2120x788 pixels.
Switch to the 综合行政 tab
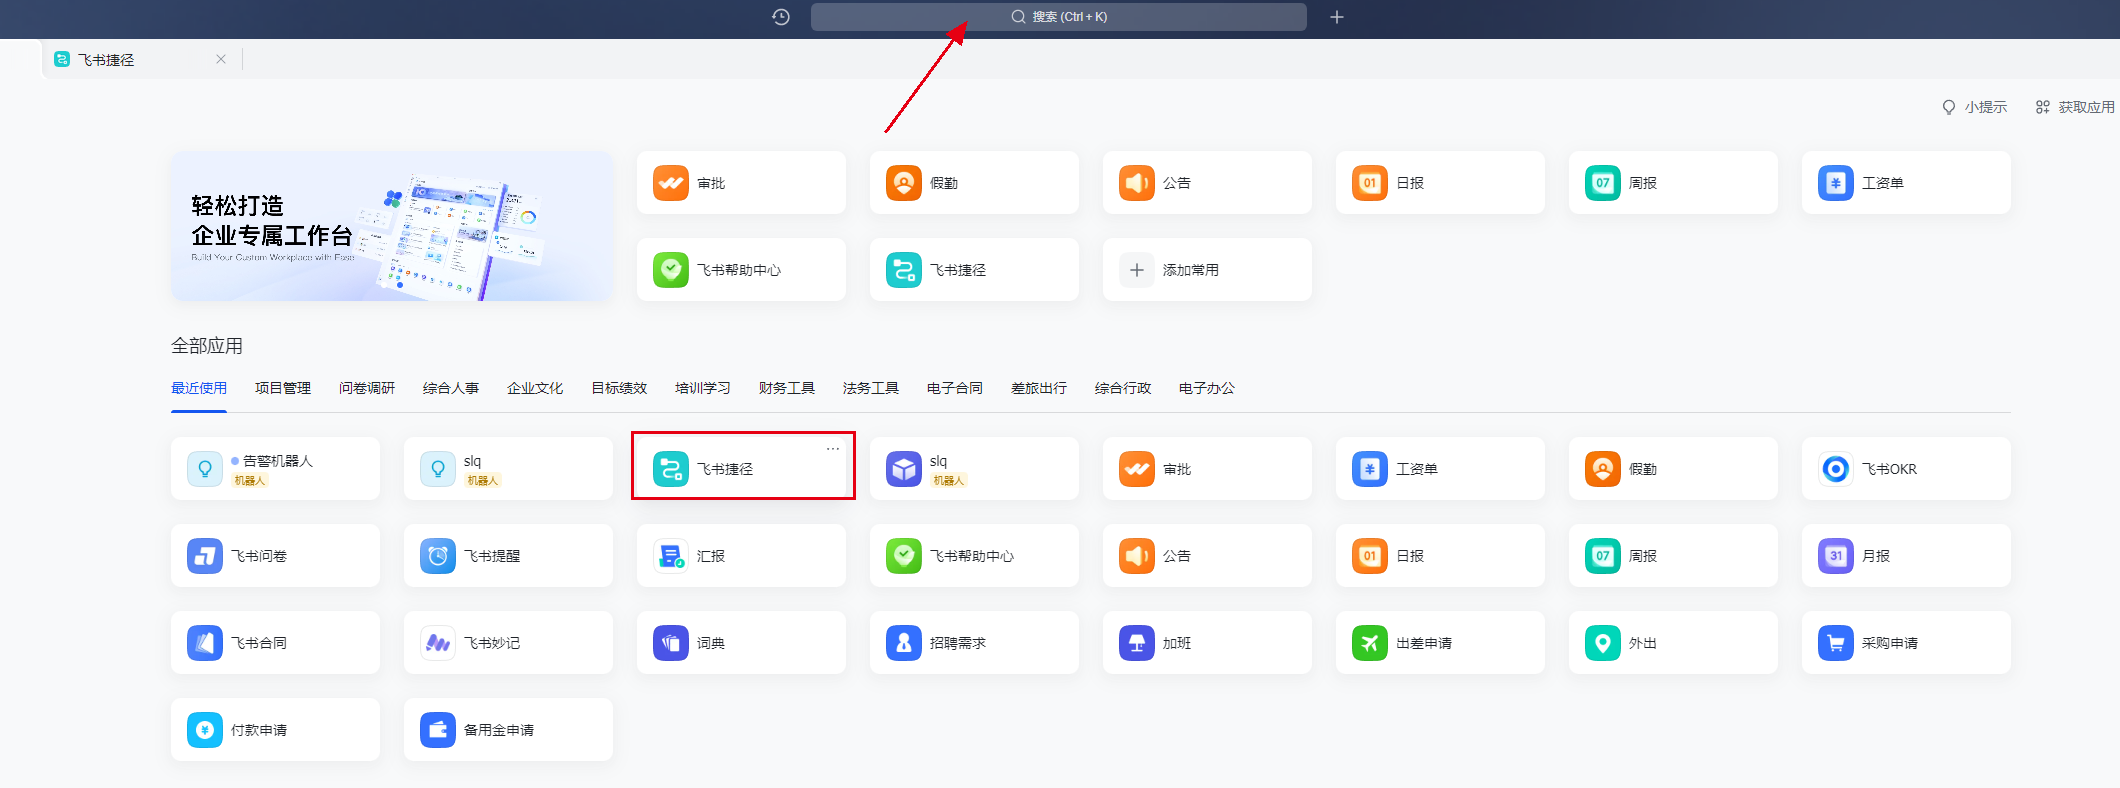[1123, 388]
